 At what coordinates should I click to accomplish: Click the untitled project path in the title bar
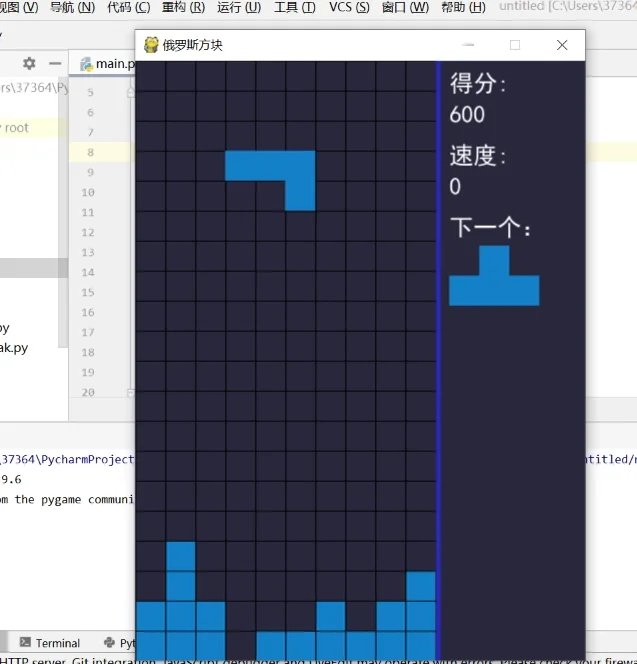tap(568, 7)
